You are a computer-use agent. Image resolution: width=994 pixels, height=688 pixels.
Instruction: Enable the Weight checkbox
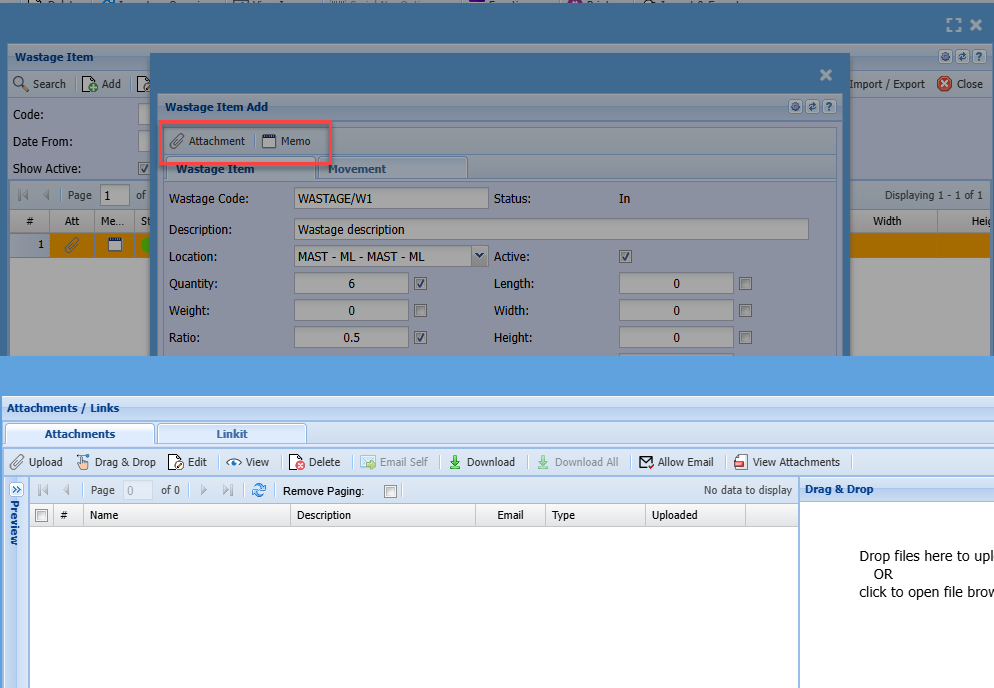(421, 311)
